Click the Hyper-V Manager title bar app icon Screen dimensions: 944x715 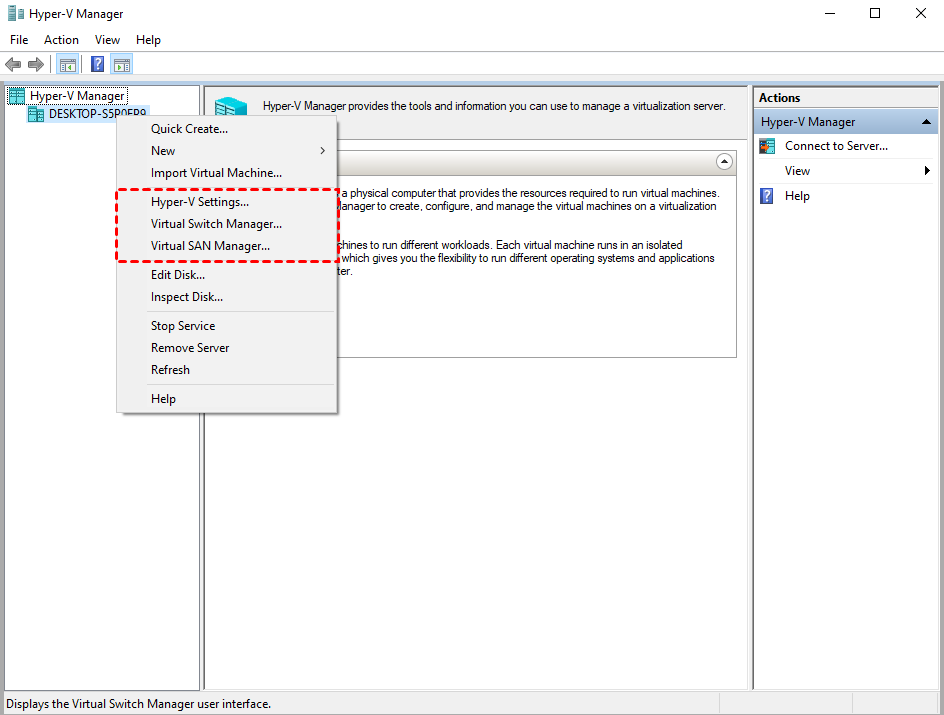pyautogui.click(x=16, y=13)
